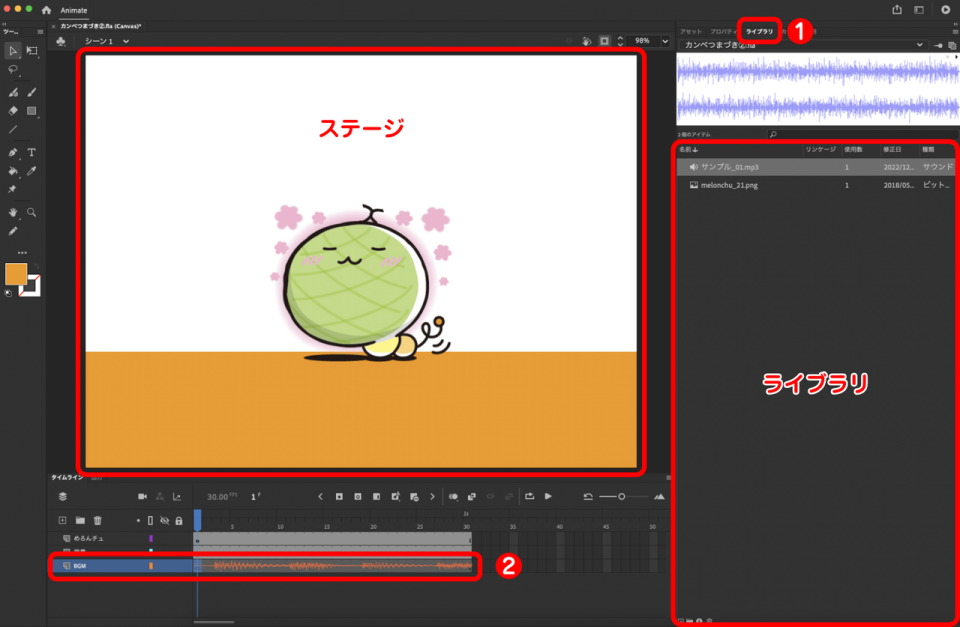960x627 pixels.
Task: Select the Pen tool
Action: pyautogui.click(x=13, y=152)
